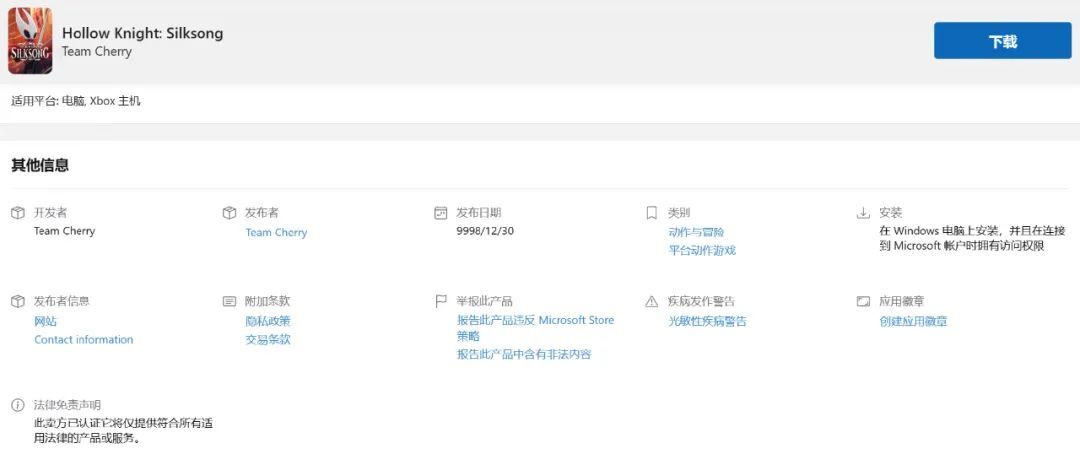Click the 应用徽章 label
1080x465 pixels.
click(902, 301)
